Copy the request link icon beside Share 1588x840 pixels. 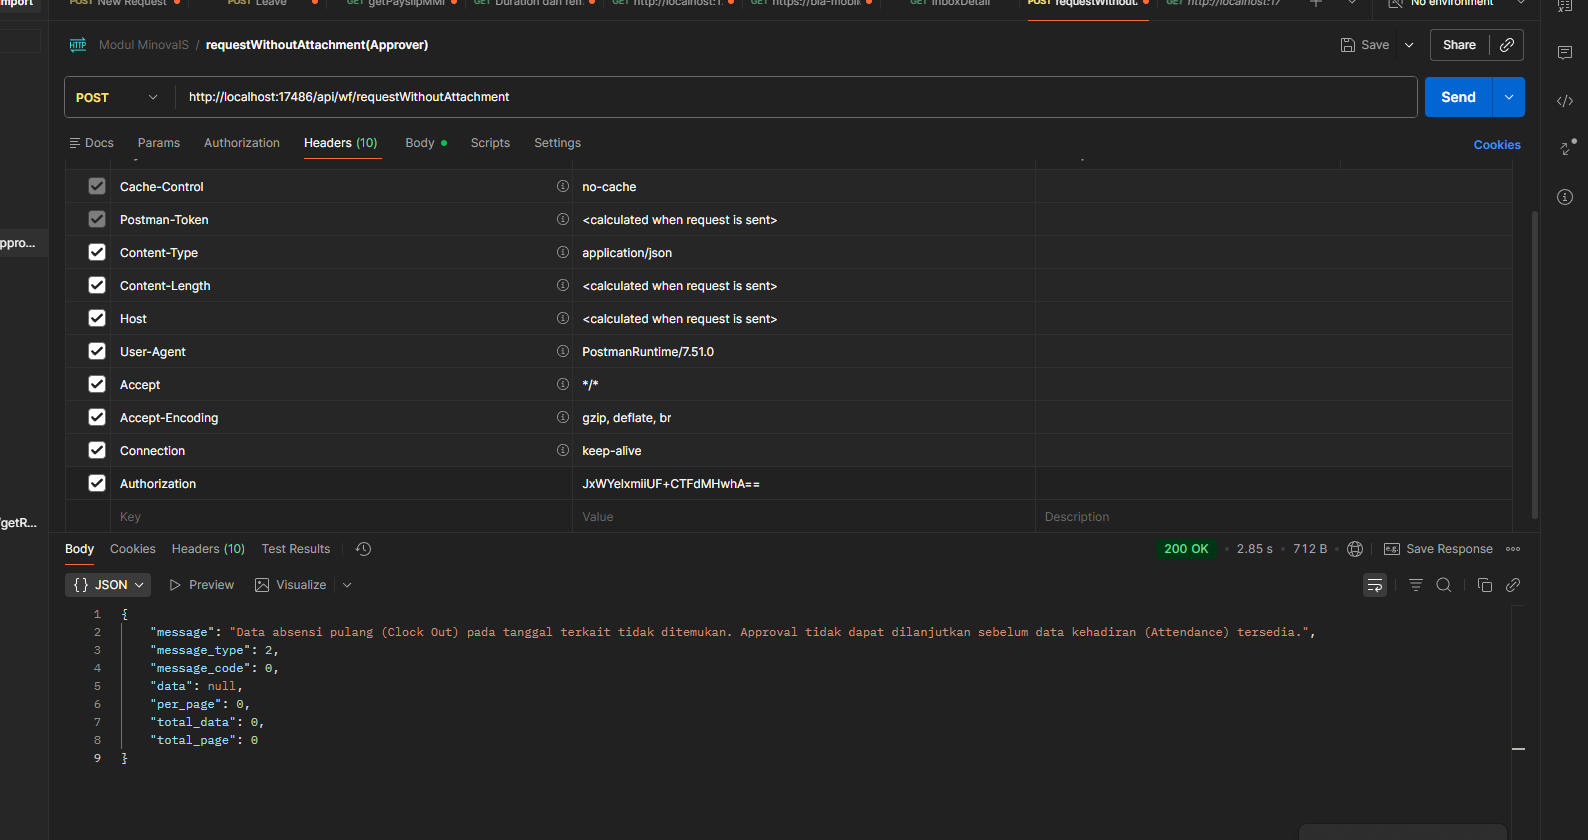pos(1507,45)
